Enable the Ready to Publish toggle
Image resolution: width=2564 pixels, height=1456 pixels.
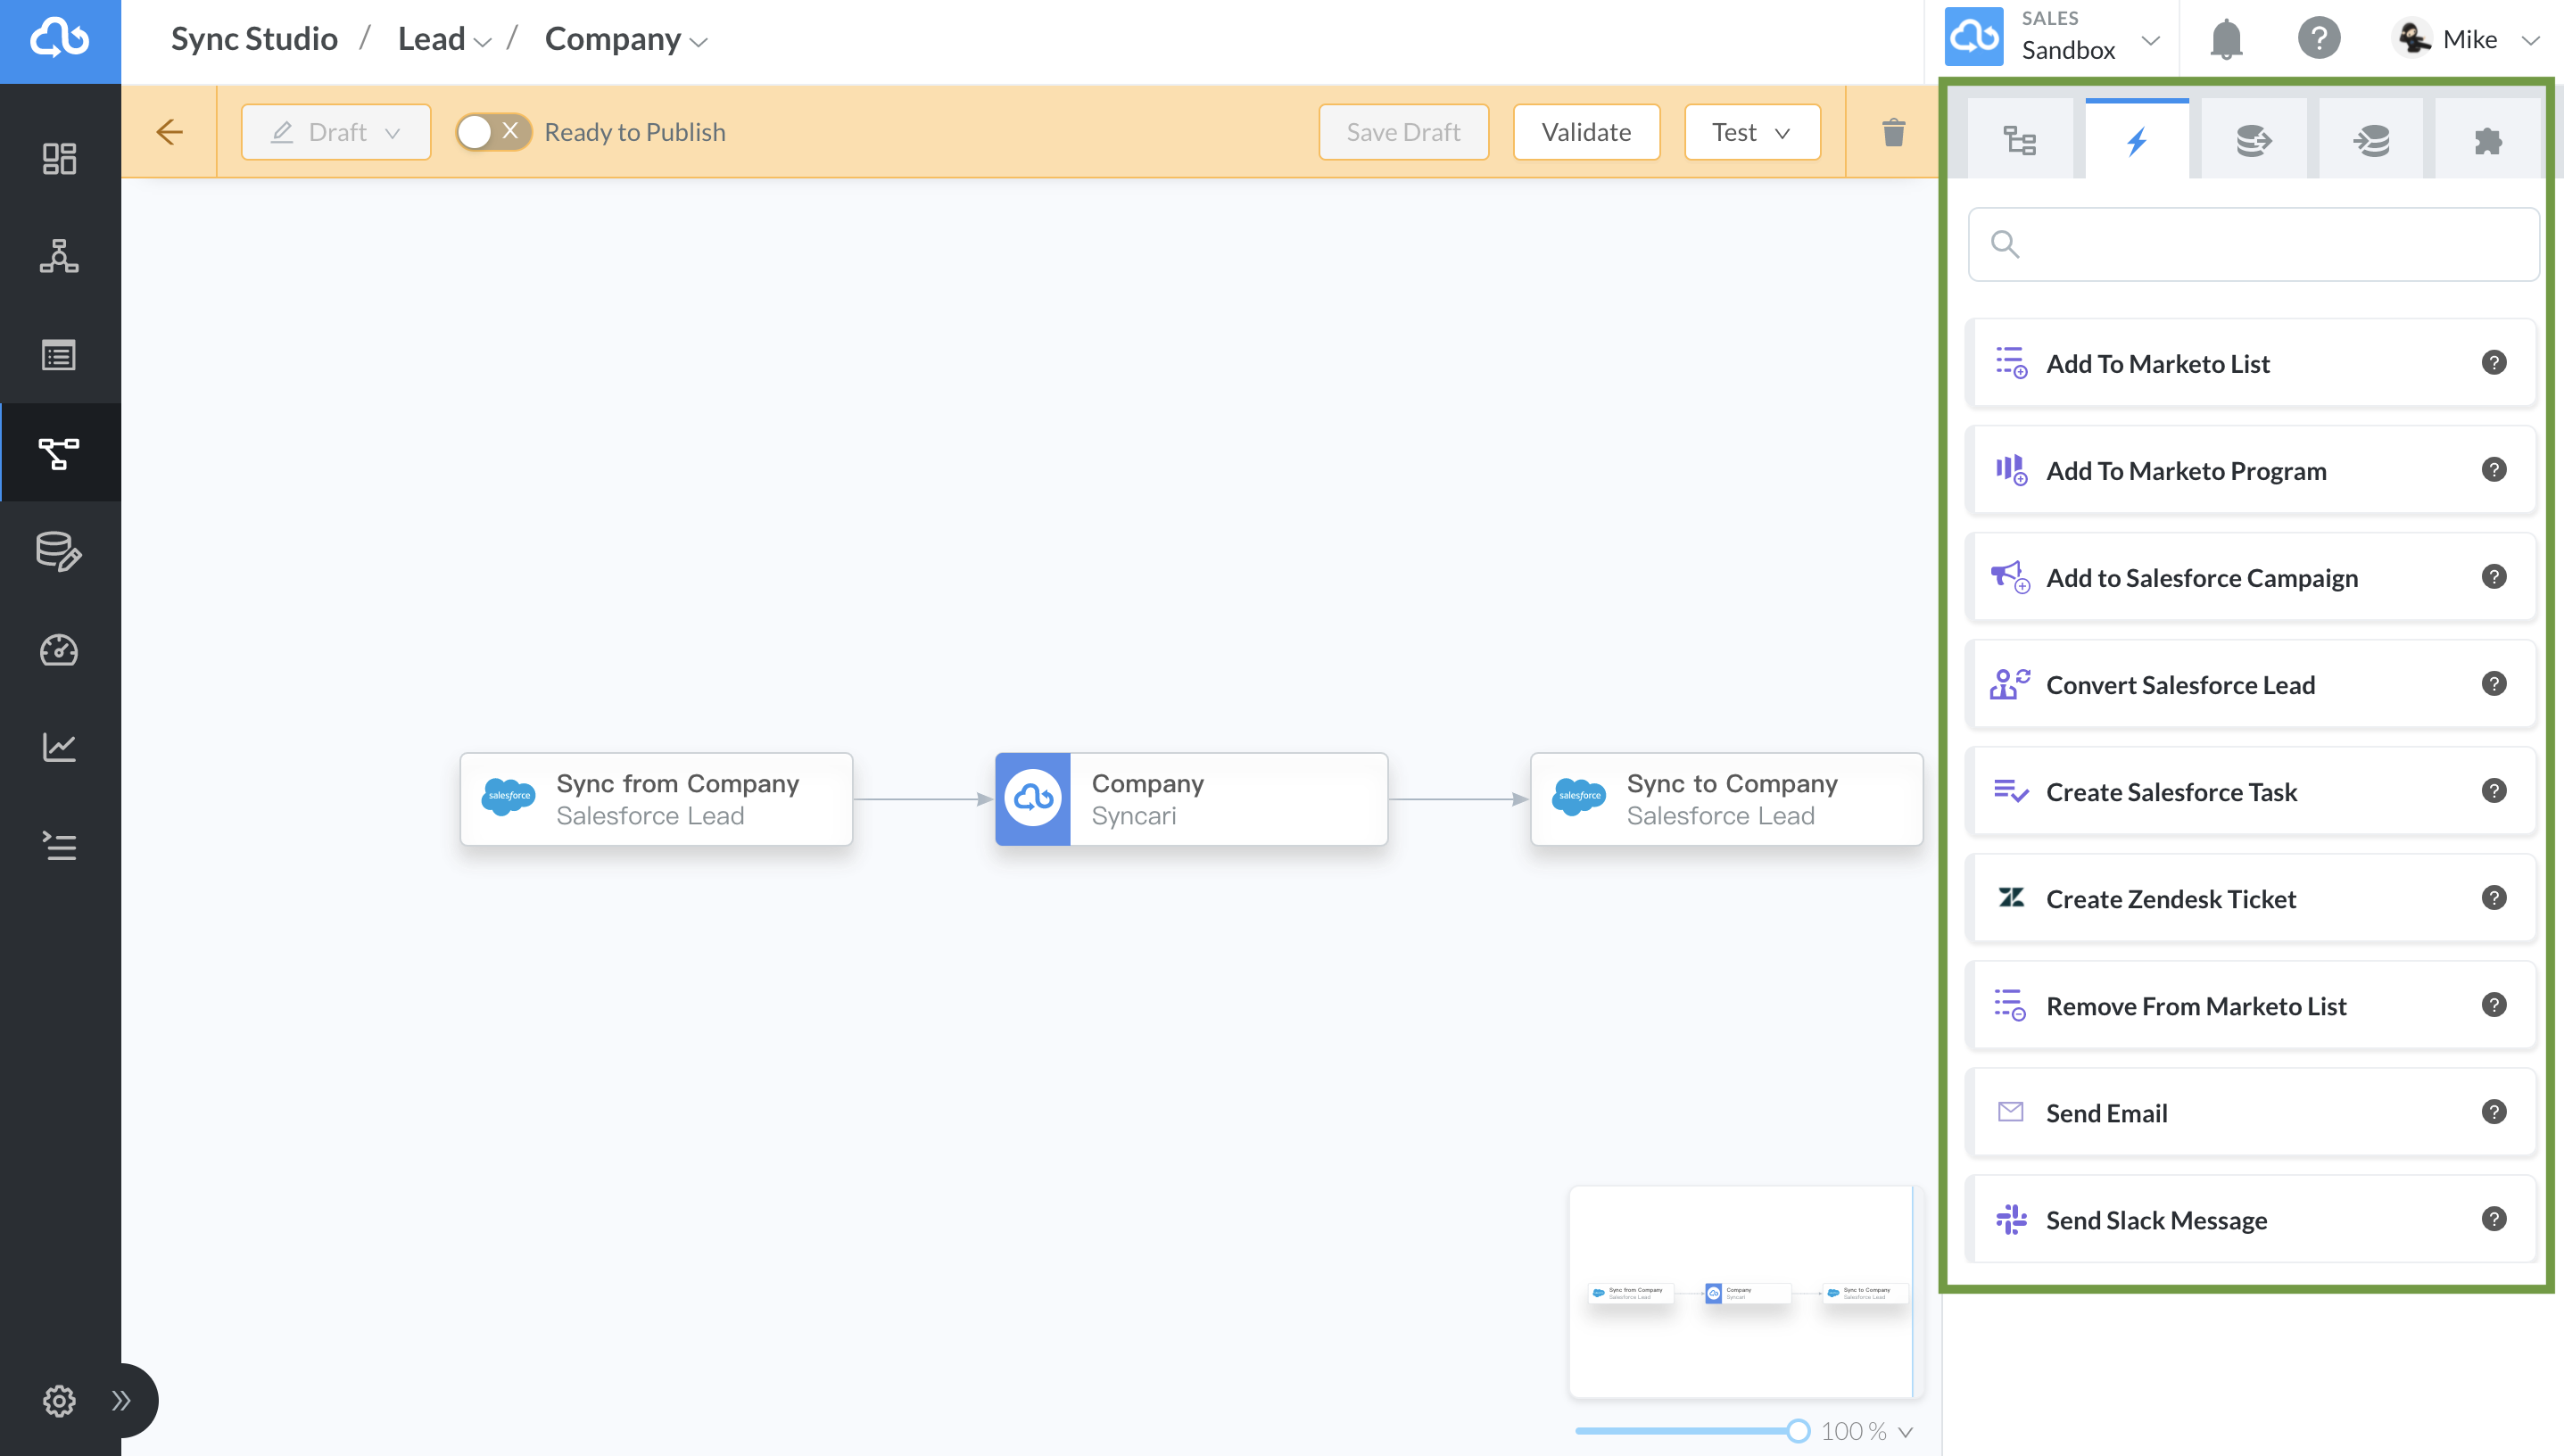[x=492, y=131]
